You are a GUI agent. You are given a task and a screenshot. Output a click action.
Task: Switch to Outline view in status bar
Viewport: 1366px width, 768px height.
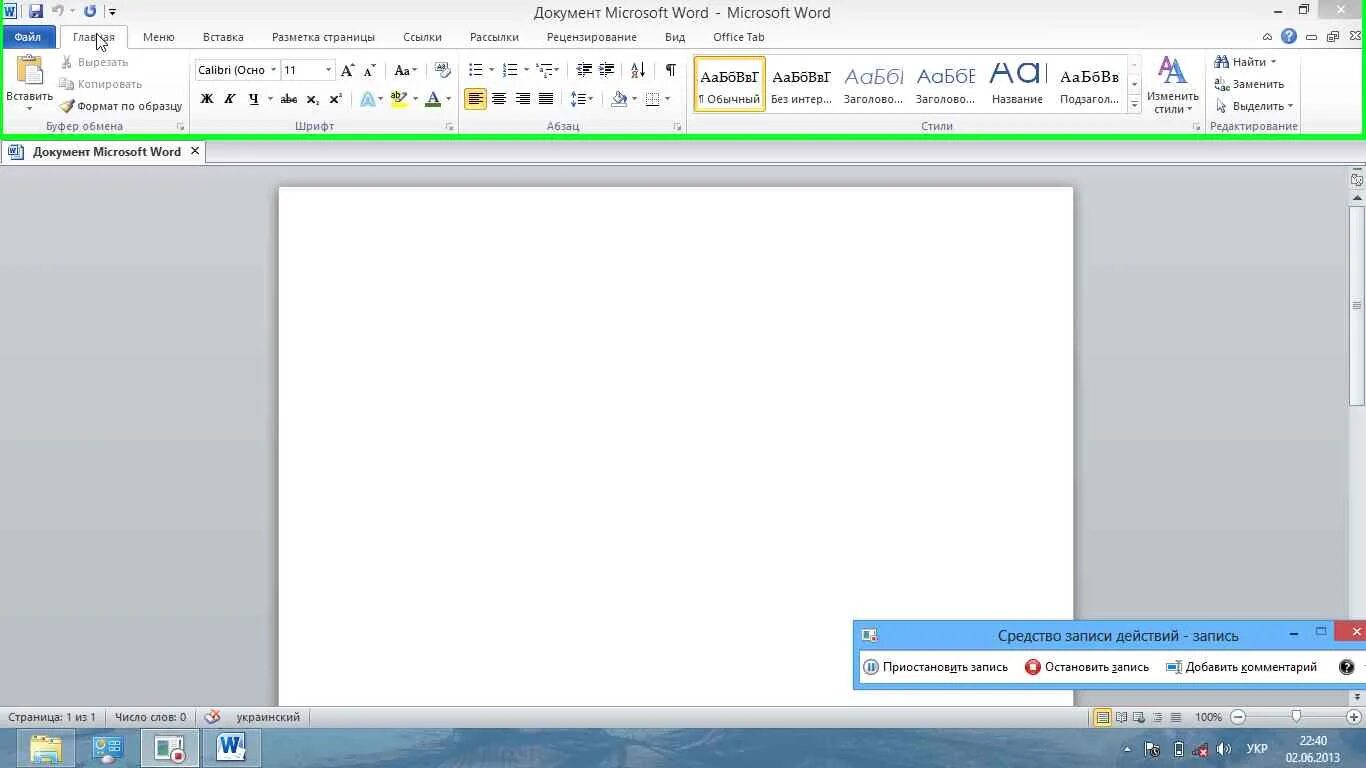[1157, 717]
